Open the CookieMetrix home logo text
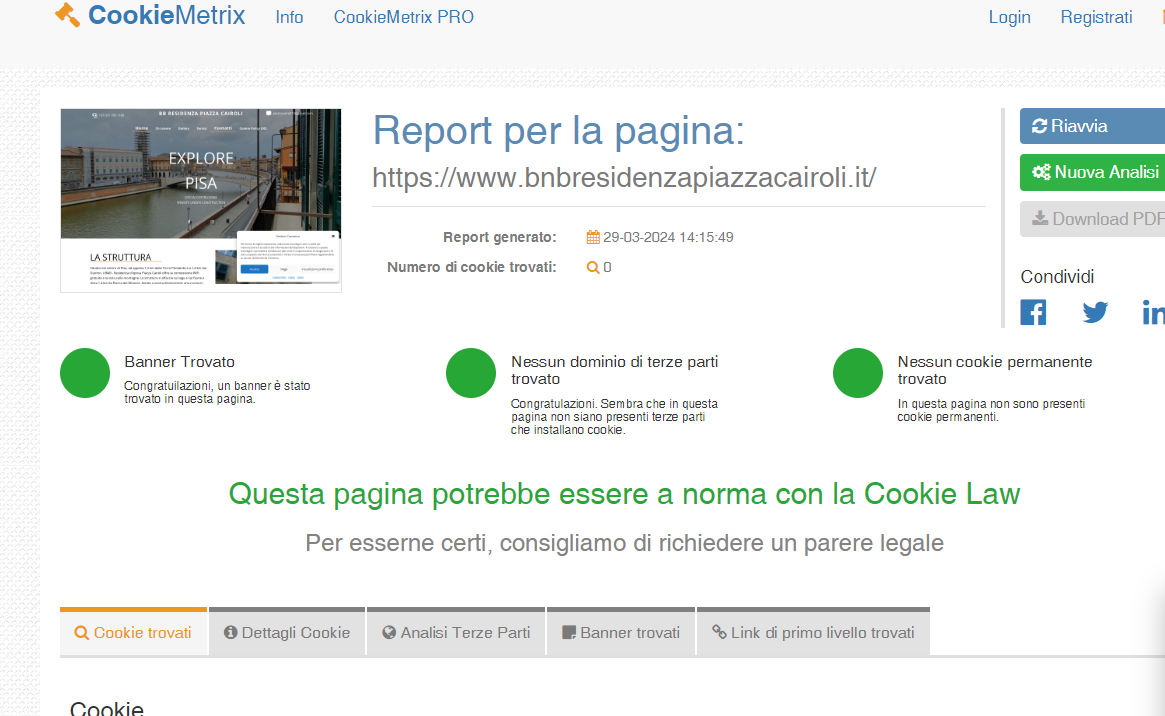Screen dimensions: 1165x716 pyautogui.click(x=166, y=15)
